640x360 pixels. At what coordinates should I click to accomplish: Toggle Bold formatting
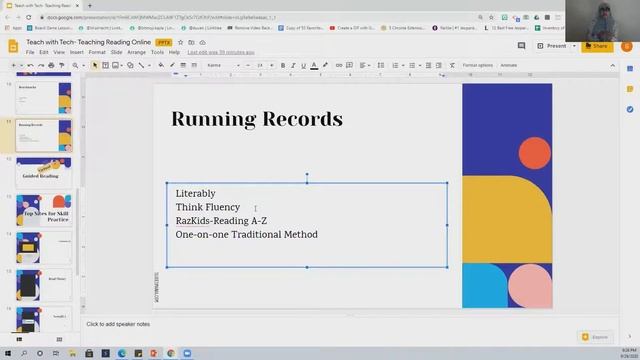(x=283, y=65)
